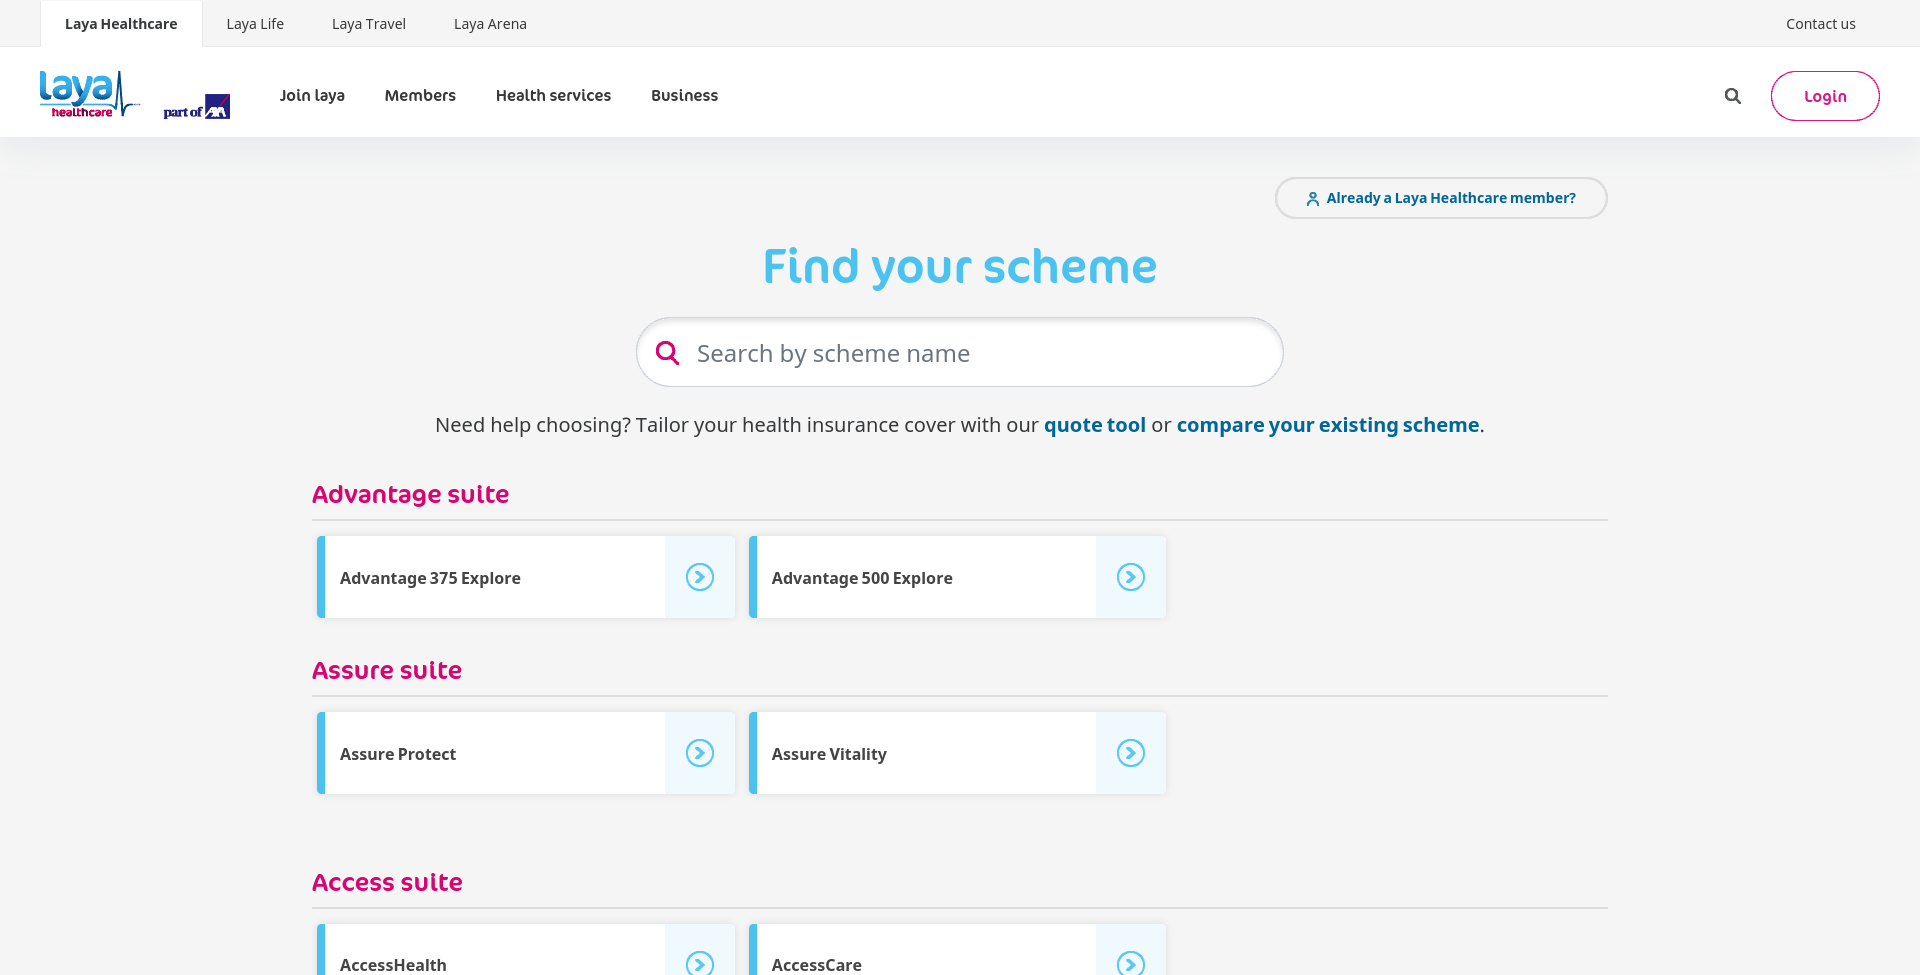Click arrow icon on AccessCare card
The width and height of the screenshot is (1920, 975).
(1131, 963)
